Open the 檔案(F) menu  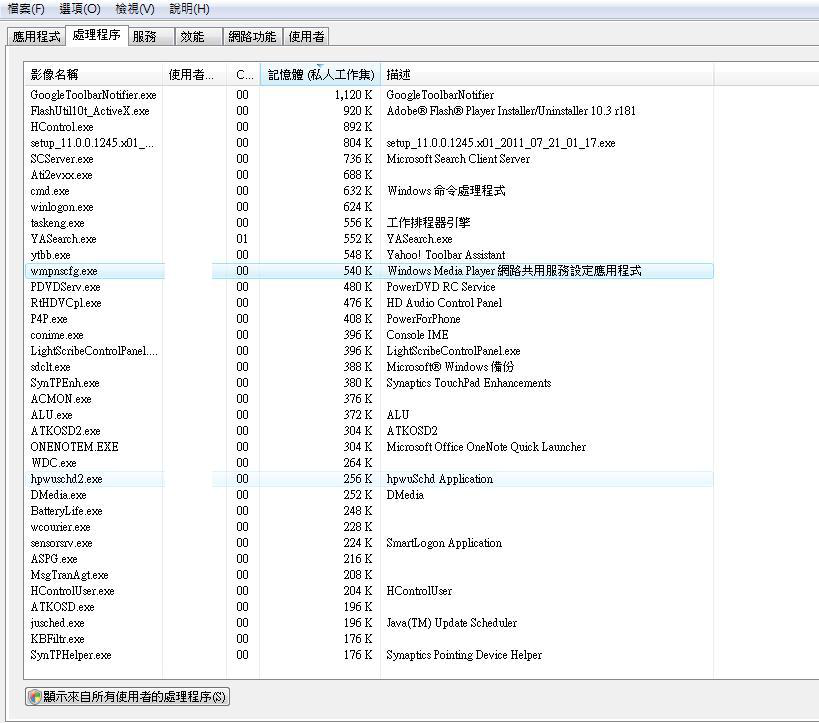tap(26, 9)
